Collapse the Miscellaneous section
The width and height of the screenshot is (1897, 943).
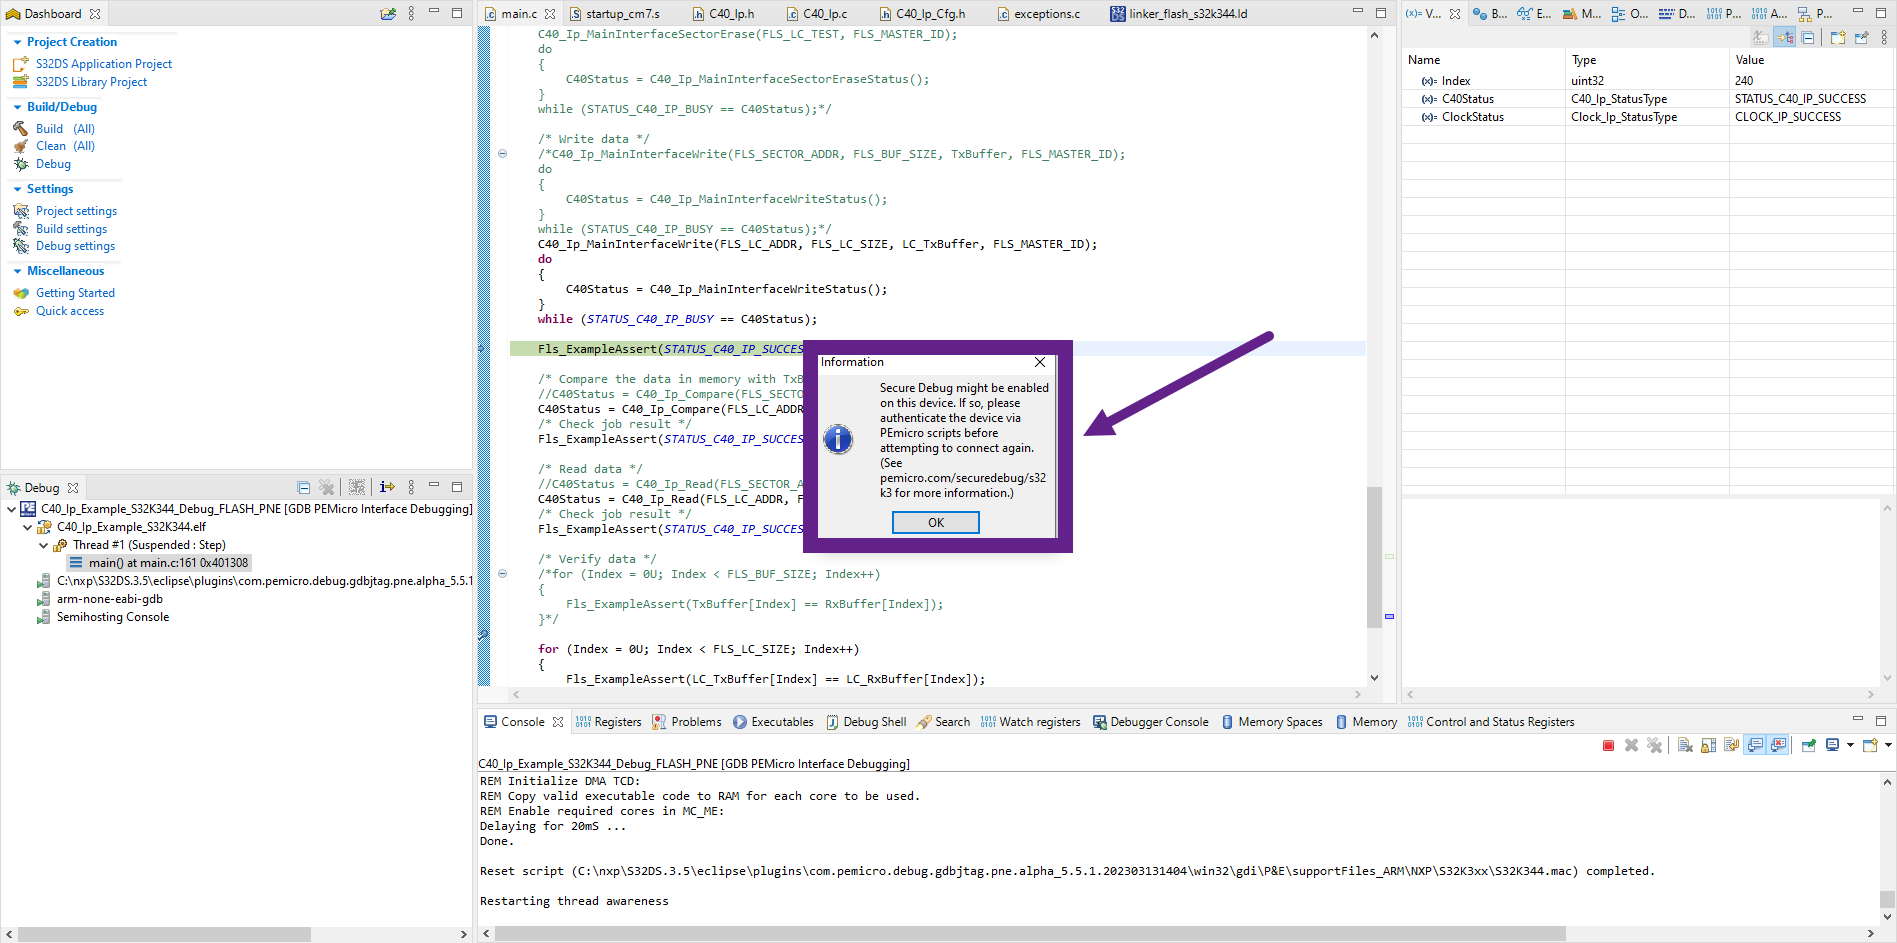click(17, 271)
